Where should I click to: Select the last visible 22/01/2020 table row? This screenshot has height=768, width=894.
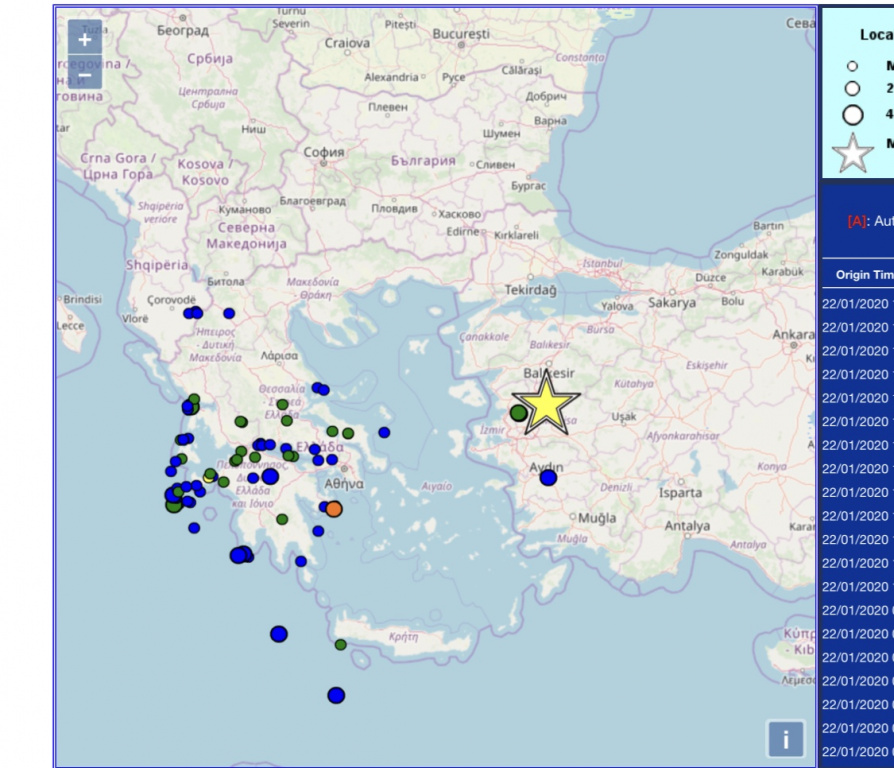(855, 752)
